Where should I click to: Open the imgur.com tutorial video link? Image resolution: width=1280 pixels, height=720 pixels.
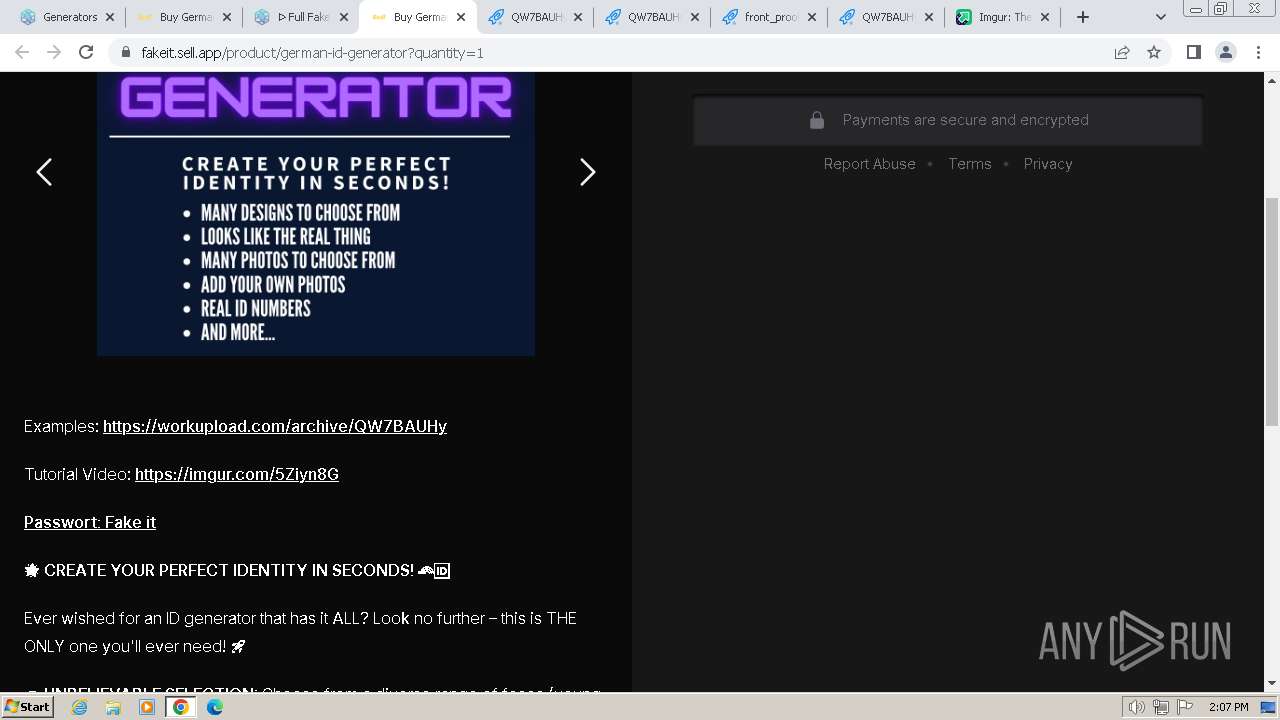click(237, 474)
